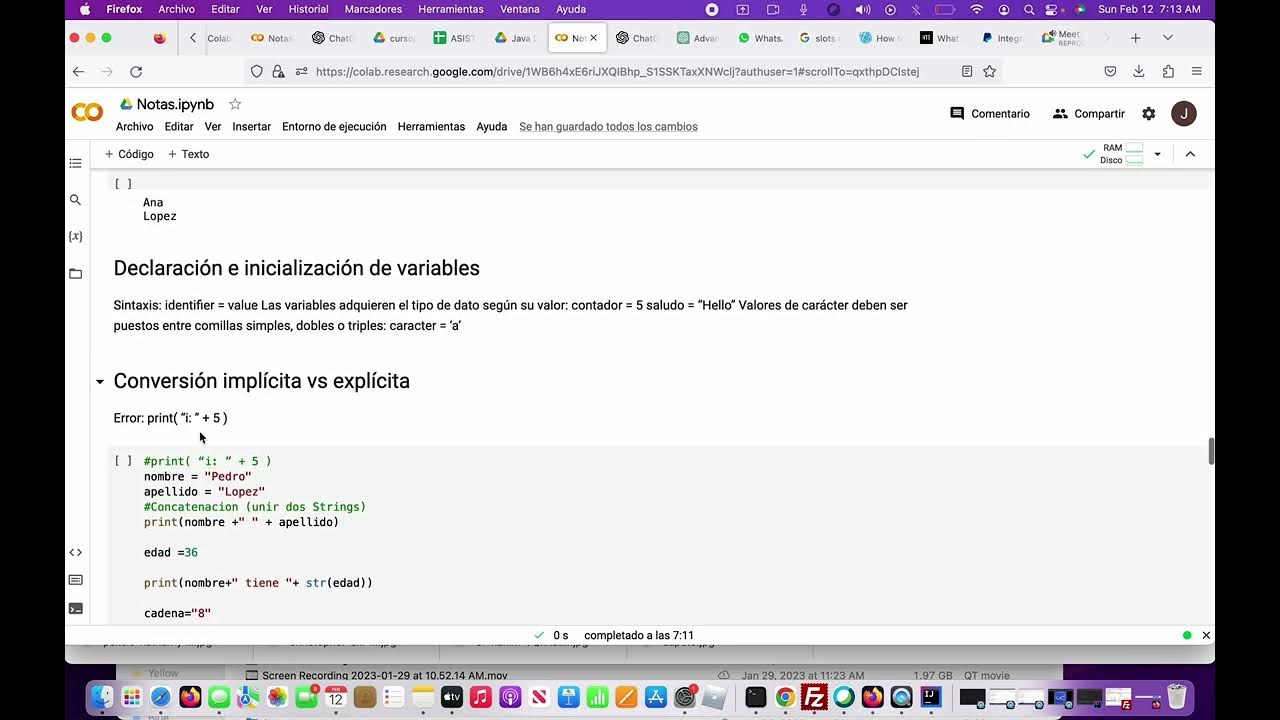Image resolution: width=1280 pixels, height=720 pixels.
Task: Rename the Notas.ipynb title
Action: (x=175, y=104)
